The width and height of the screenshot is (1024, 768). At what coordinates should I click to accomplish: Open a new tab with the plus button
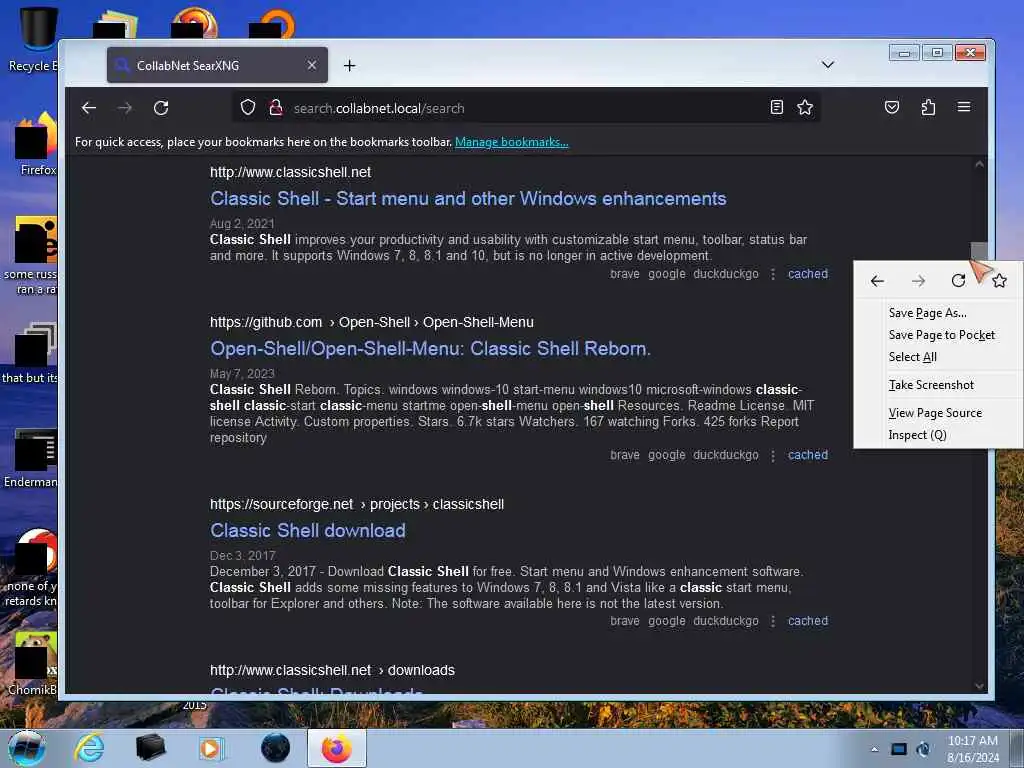(x=349, y=65)
